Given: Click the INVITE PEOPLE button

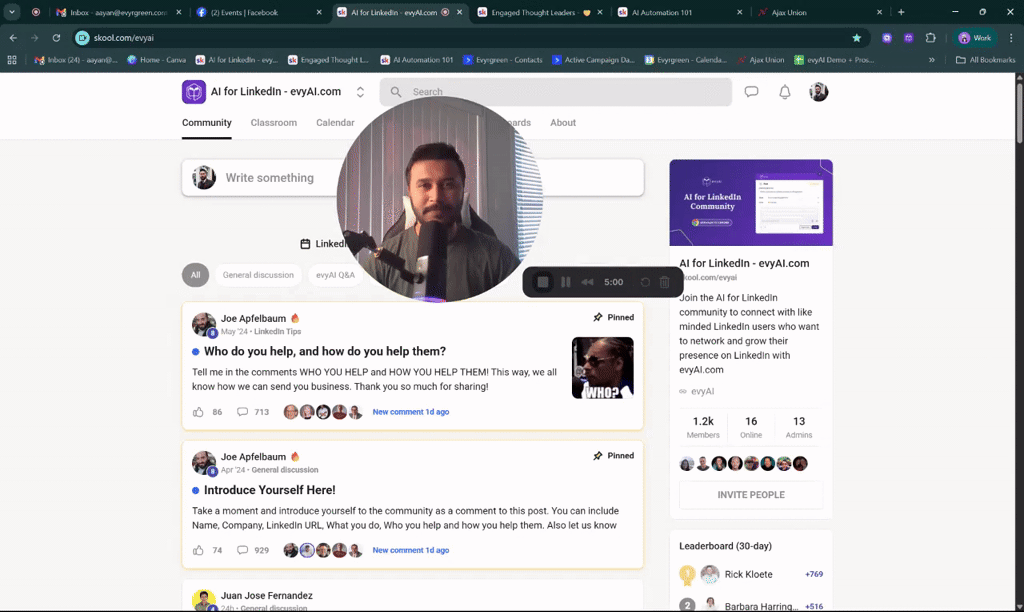Looking at the screenshot, I should pos(751,495).
